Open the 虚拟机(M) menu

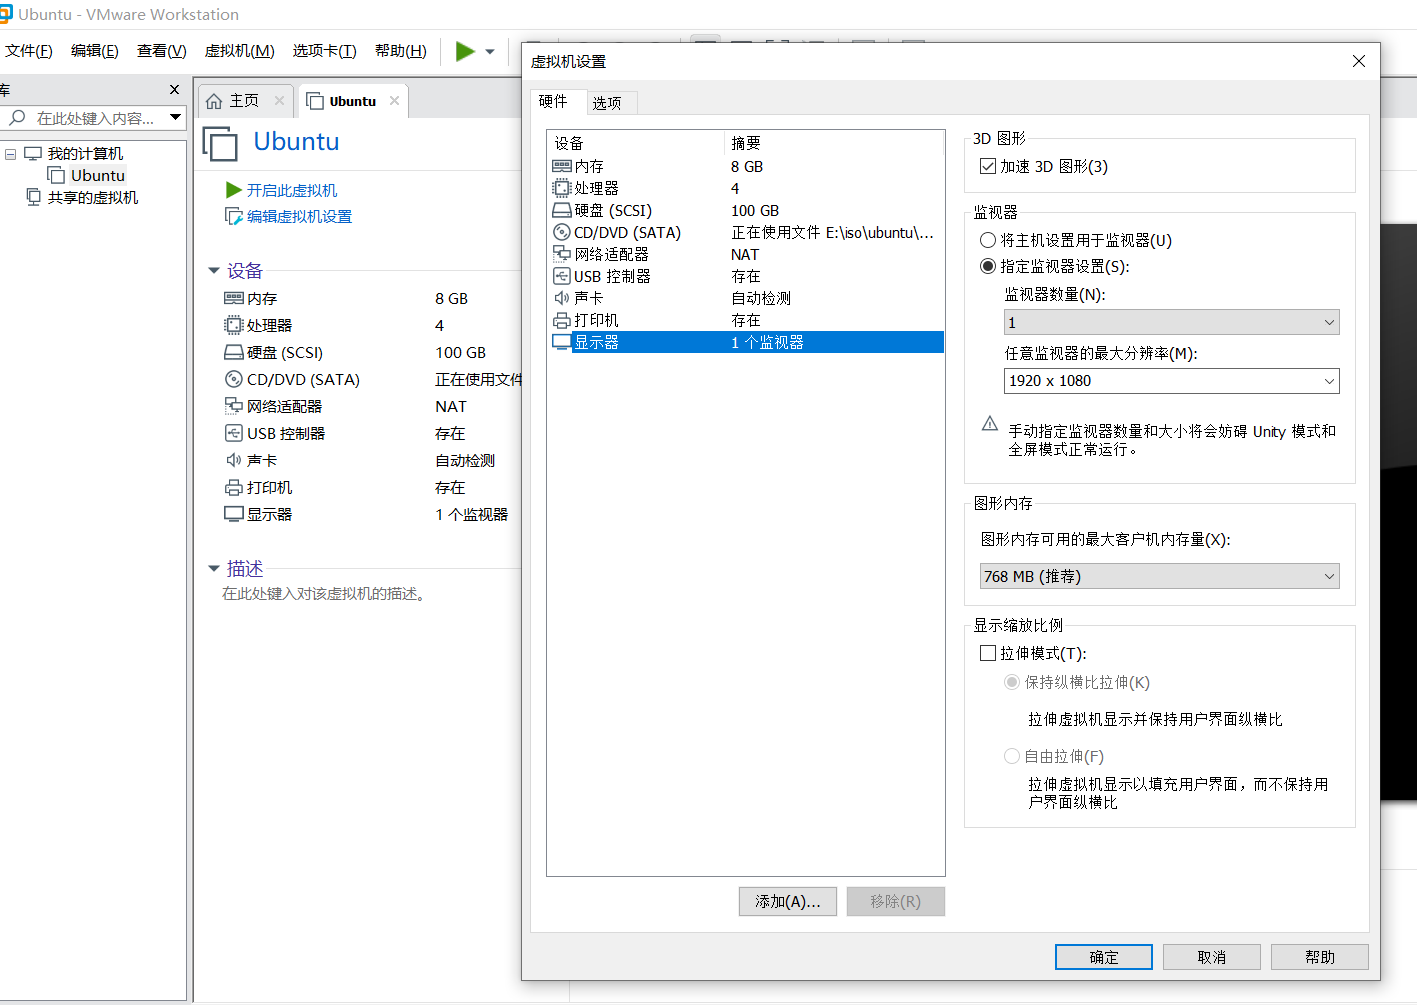click(x=239, y=51)
